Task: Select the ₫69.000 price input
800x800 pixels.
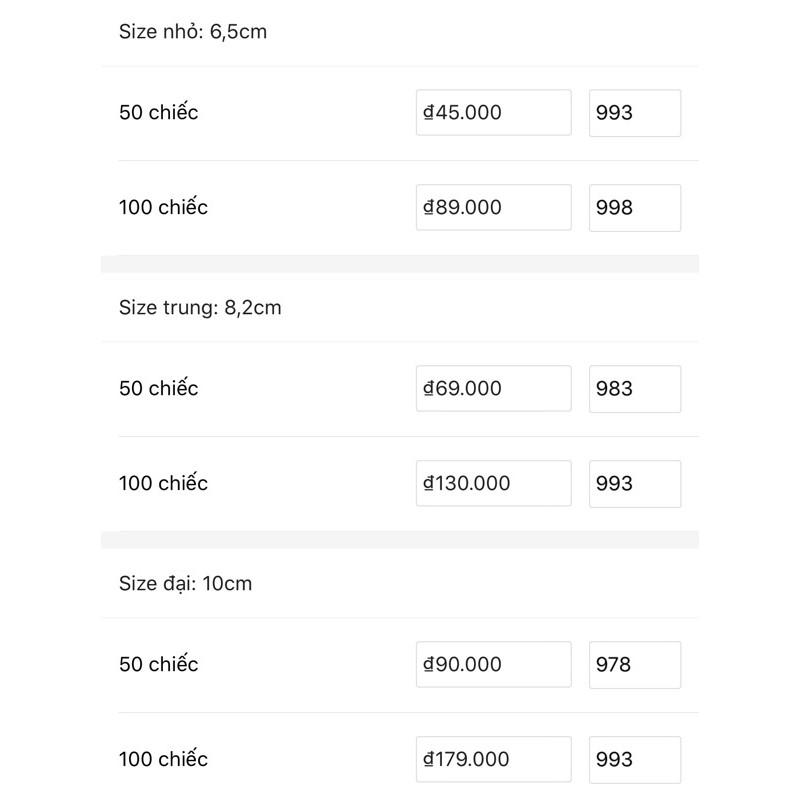Action: pos(493,388)
